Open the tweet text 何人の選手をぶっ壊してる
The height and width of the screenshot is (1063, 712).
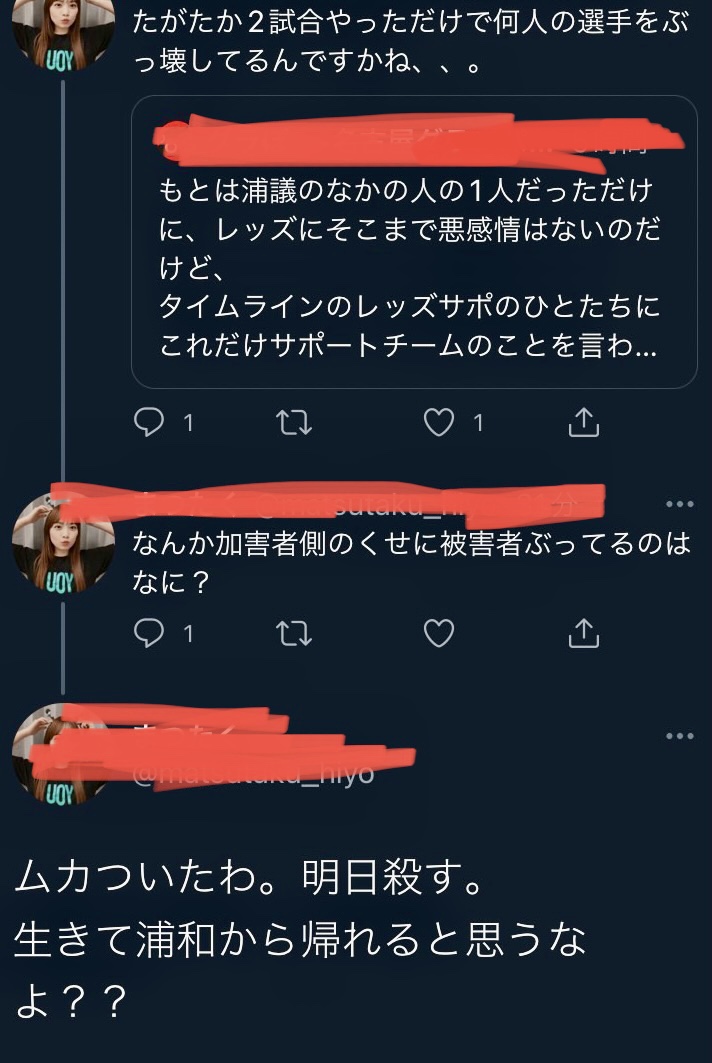pos(411,42)
